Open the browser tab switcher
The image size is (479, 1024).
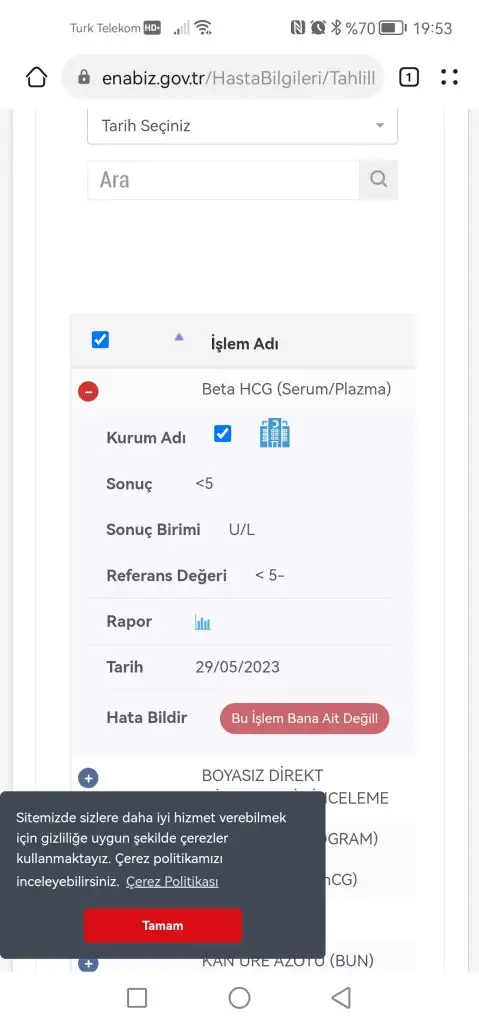click(x=408, y=78)
